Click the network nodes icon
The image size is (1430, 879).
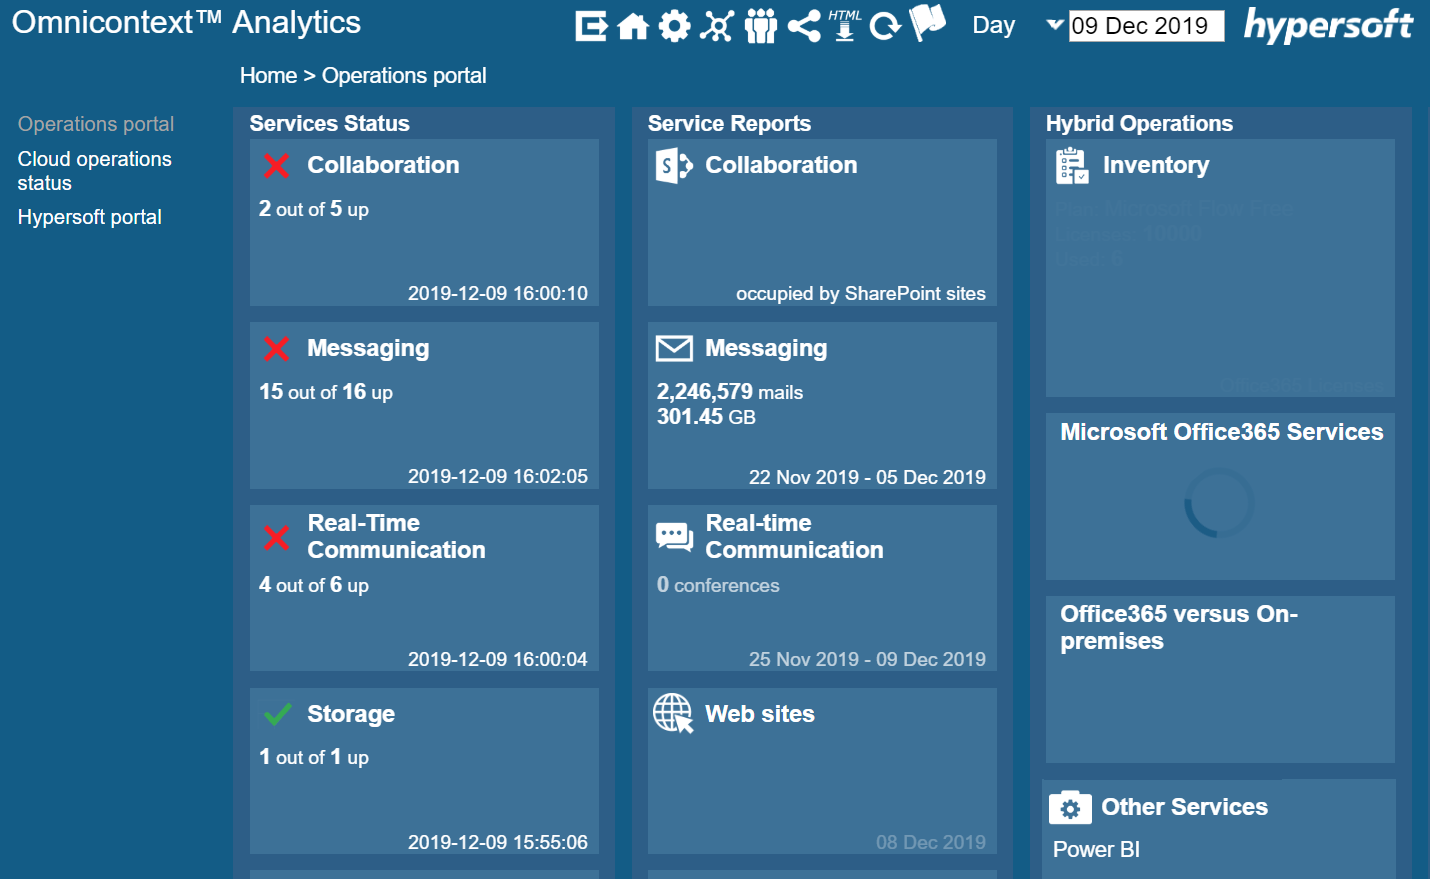click(x=716, y=26)
